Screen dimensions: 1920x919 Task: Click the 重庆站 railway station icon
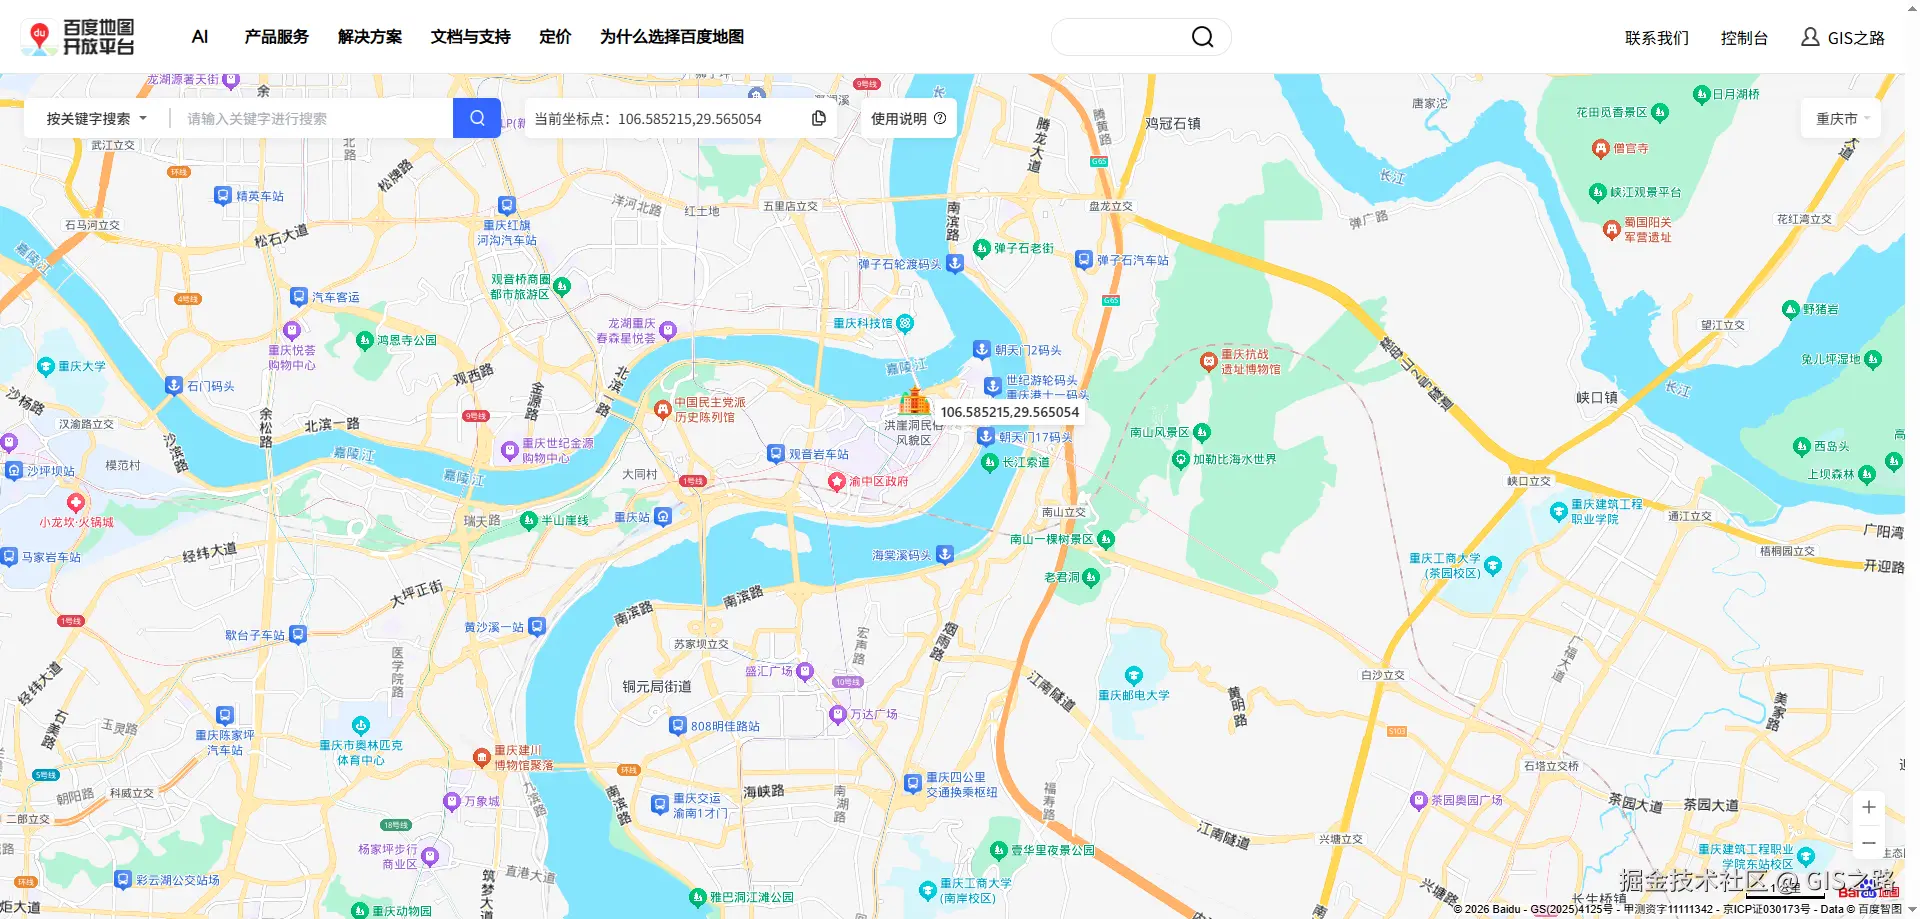662,516
